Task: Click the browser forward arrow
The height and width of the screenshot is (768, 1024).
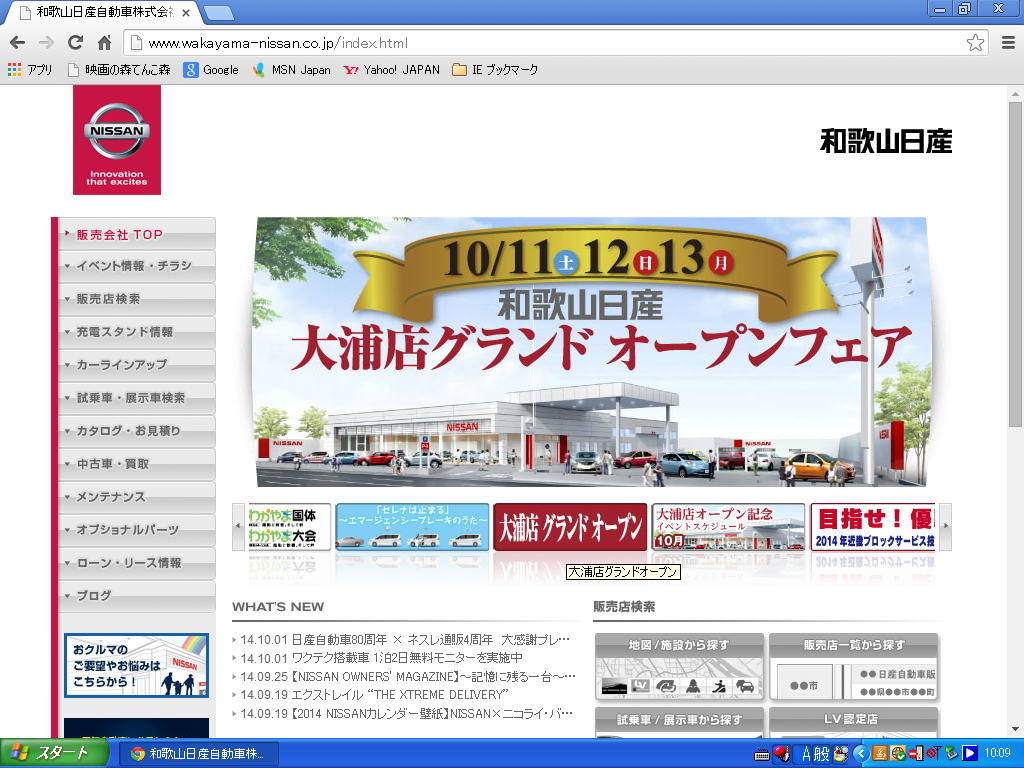Action: click(x=46, y=43)
